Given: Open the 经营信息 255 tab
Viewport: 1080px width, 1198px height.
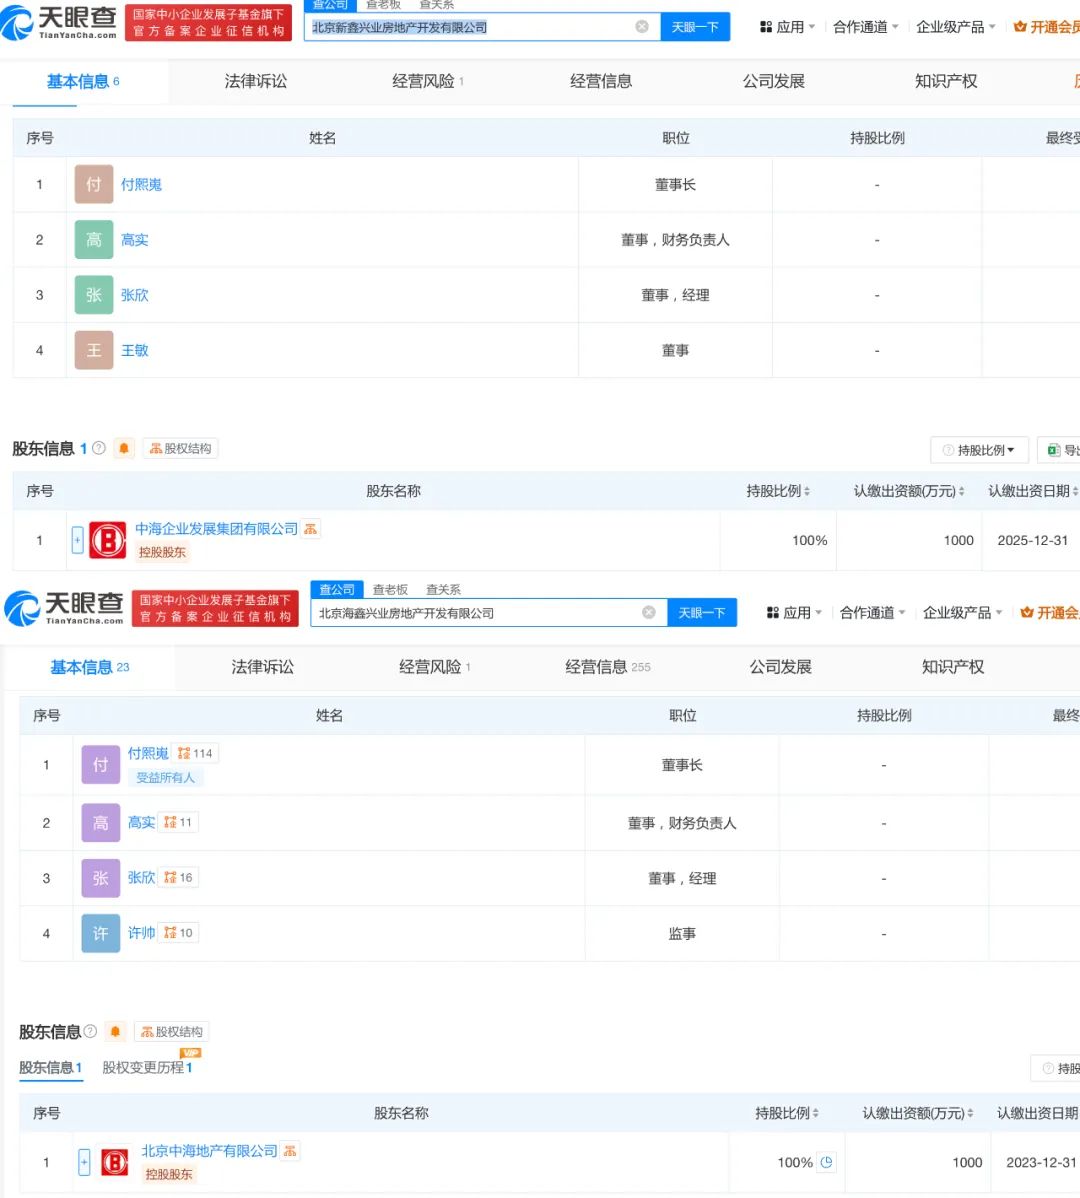Looking at the screenshot, I should pos(608,667).
